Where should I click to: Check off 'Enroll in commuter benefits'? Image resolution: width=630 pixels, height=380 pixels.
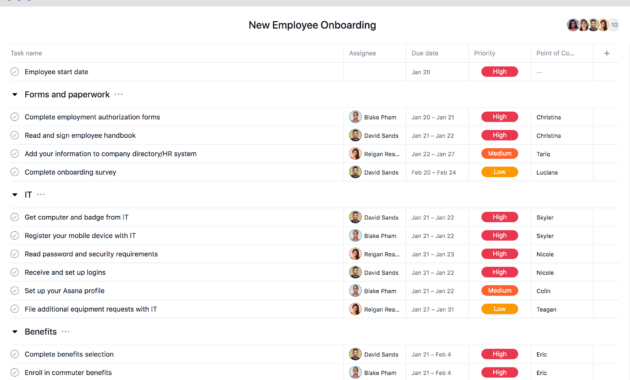(14, 372)
